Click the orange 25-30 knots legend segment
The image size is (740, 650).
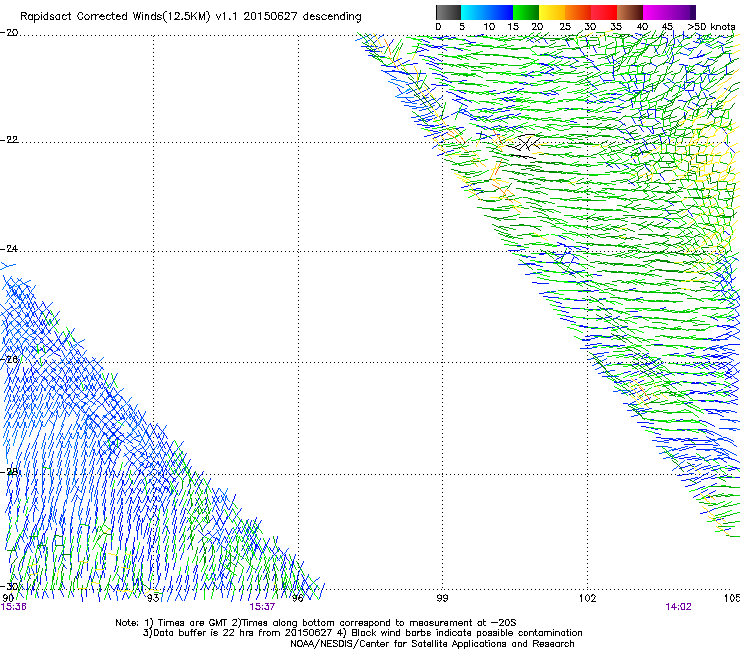click(x=578, y=12)
